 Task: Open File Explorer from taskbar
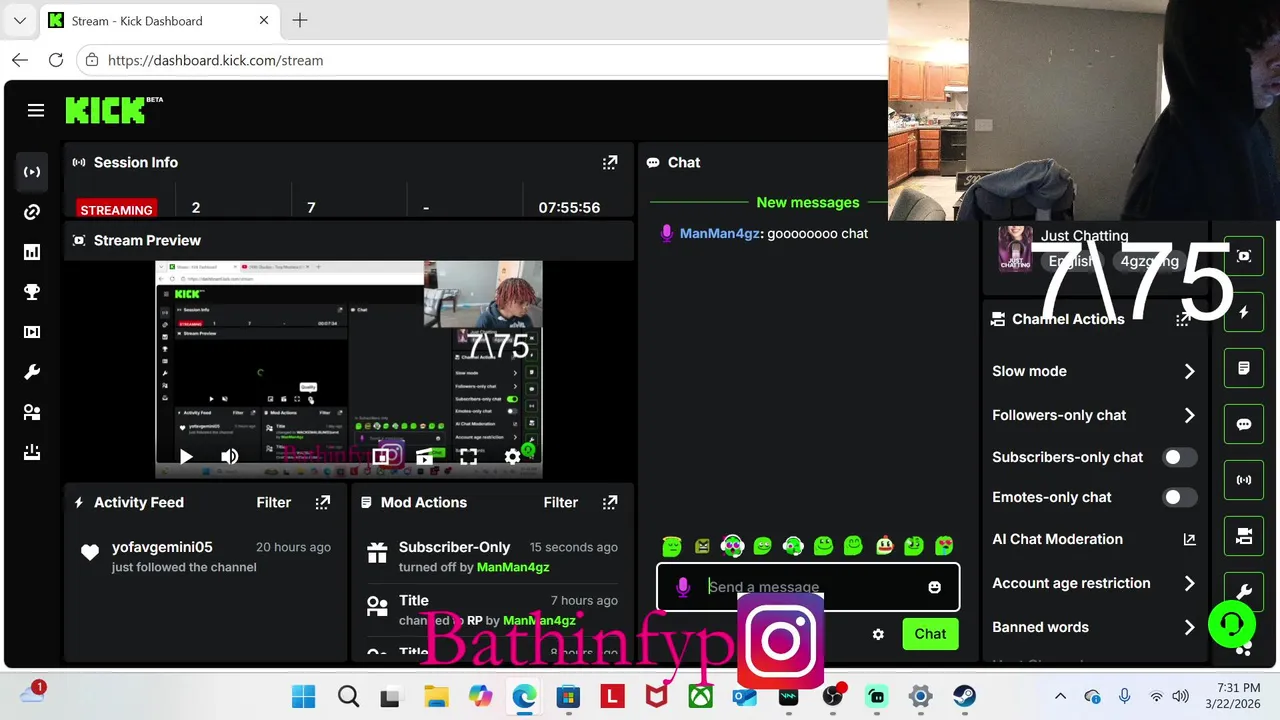pos(436,696)
